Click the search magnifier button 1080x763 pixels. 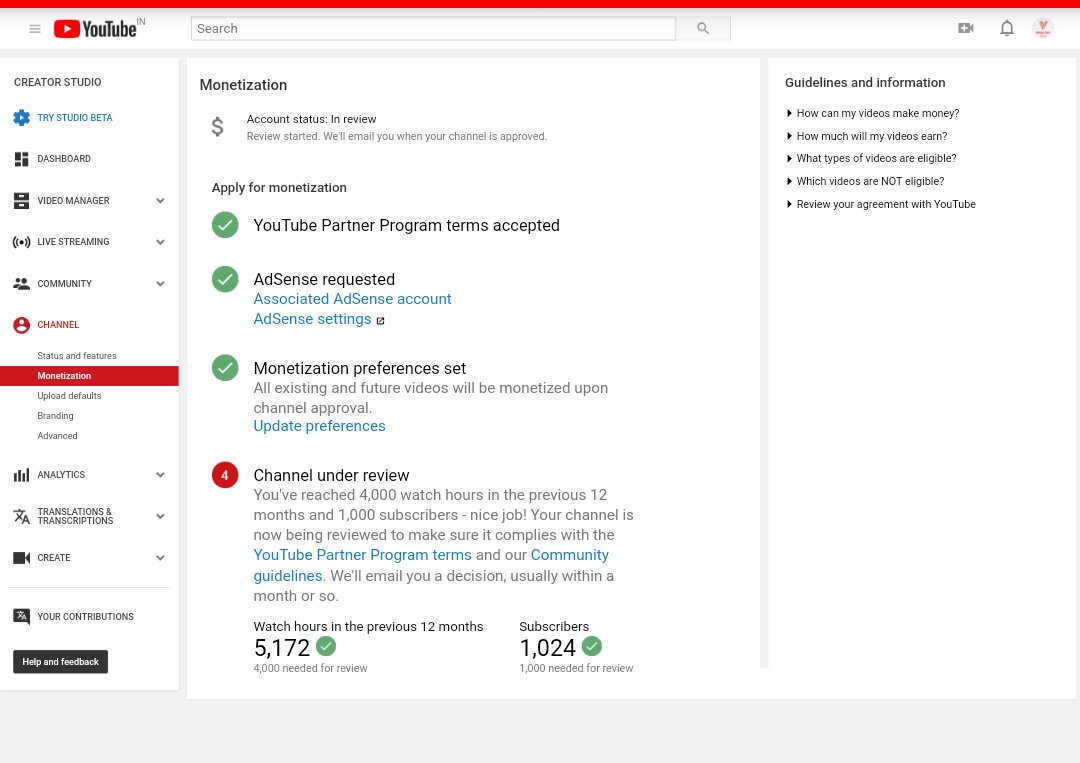coord(703,28)
